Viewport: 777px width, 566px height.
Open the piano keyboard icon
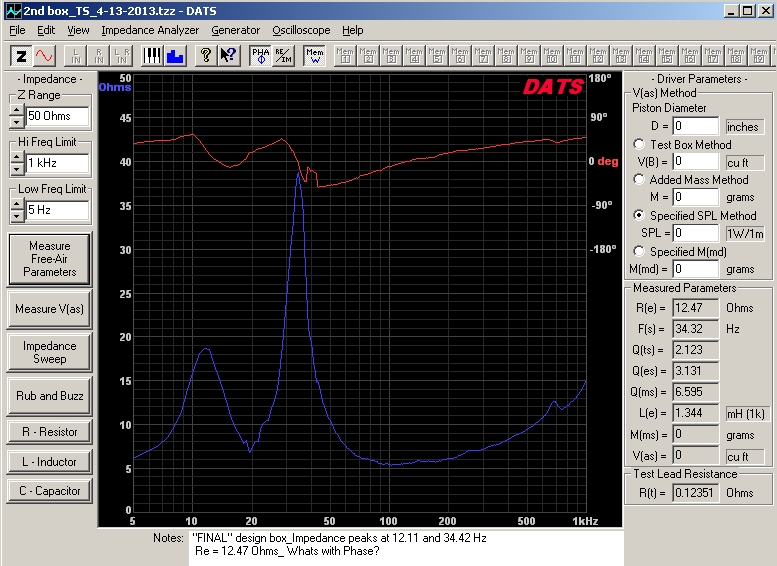click(x=152, y=56)
